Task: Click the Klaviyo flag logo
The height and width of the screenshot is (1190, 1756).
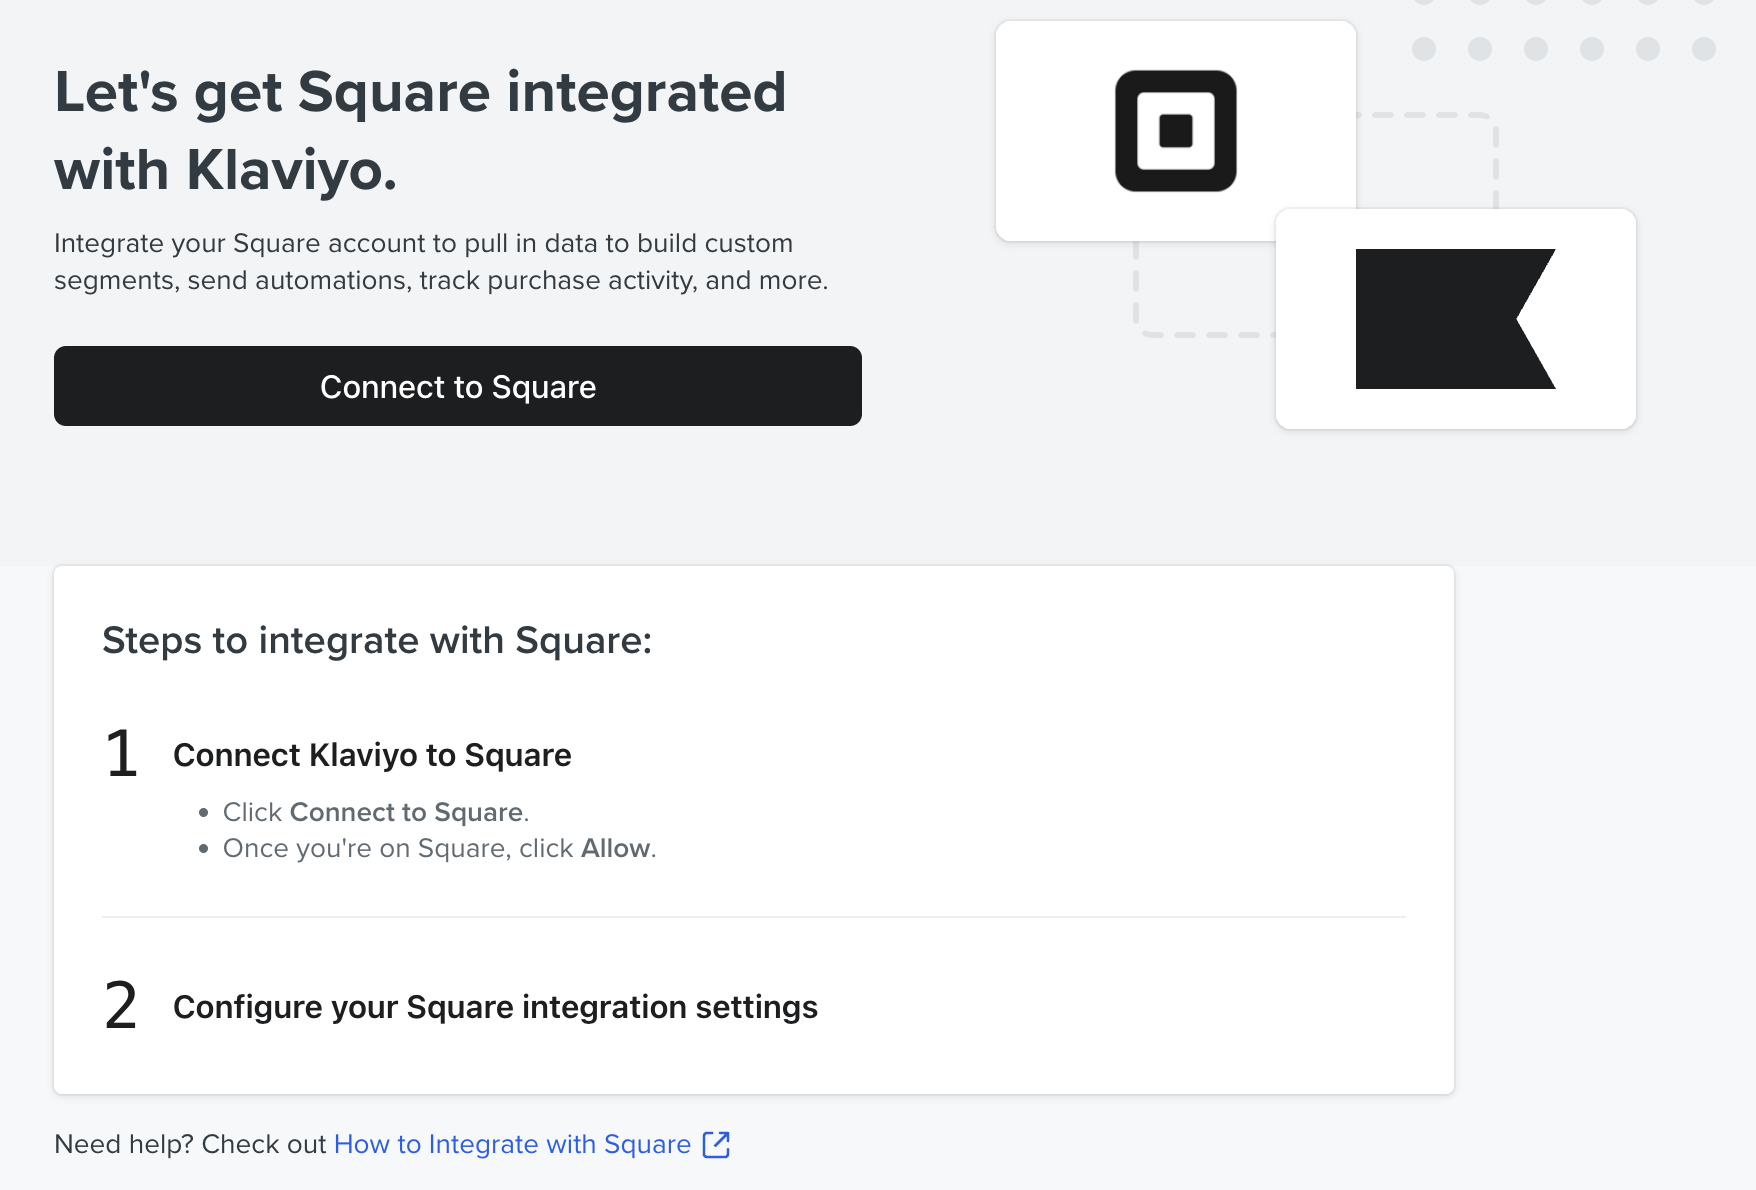Action: tap(1454, 319)
